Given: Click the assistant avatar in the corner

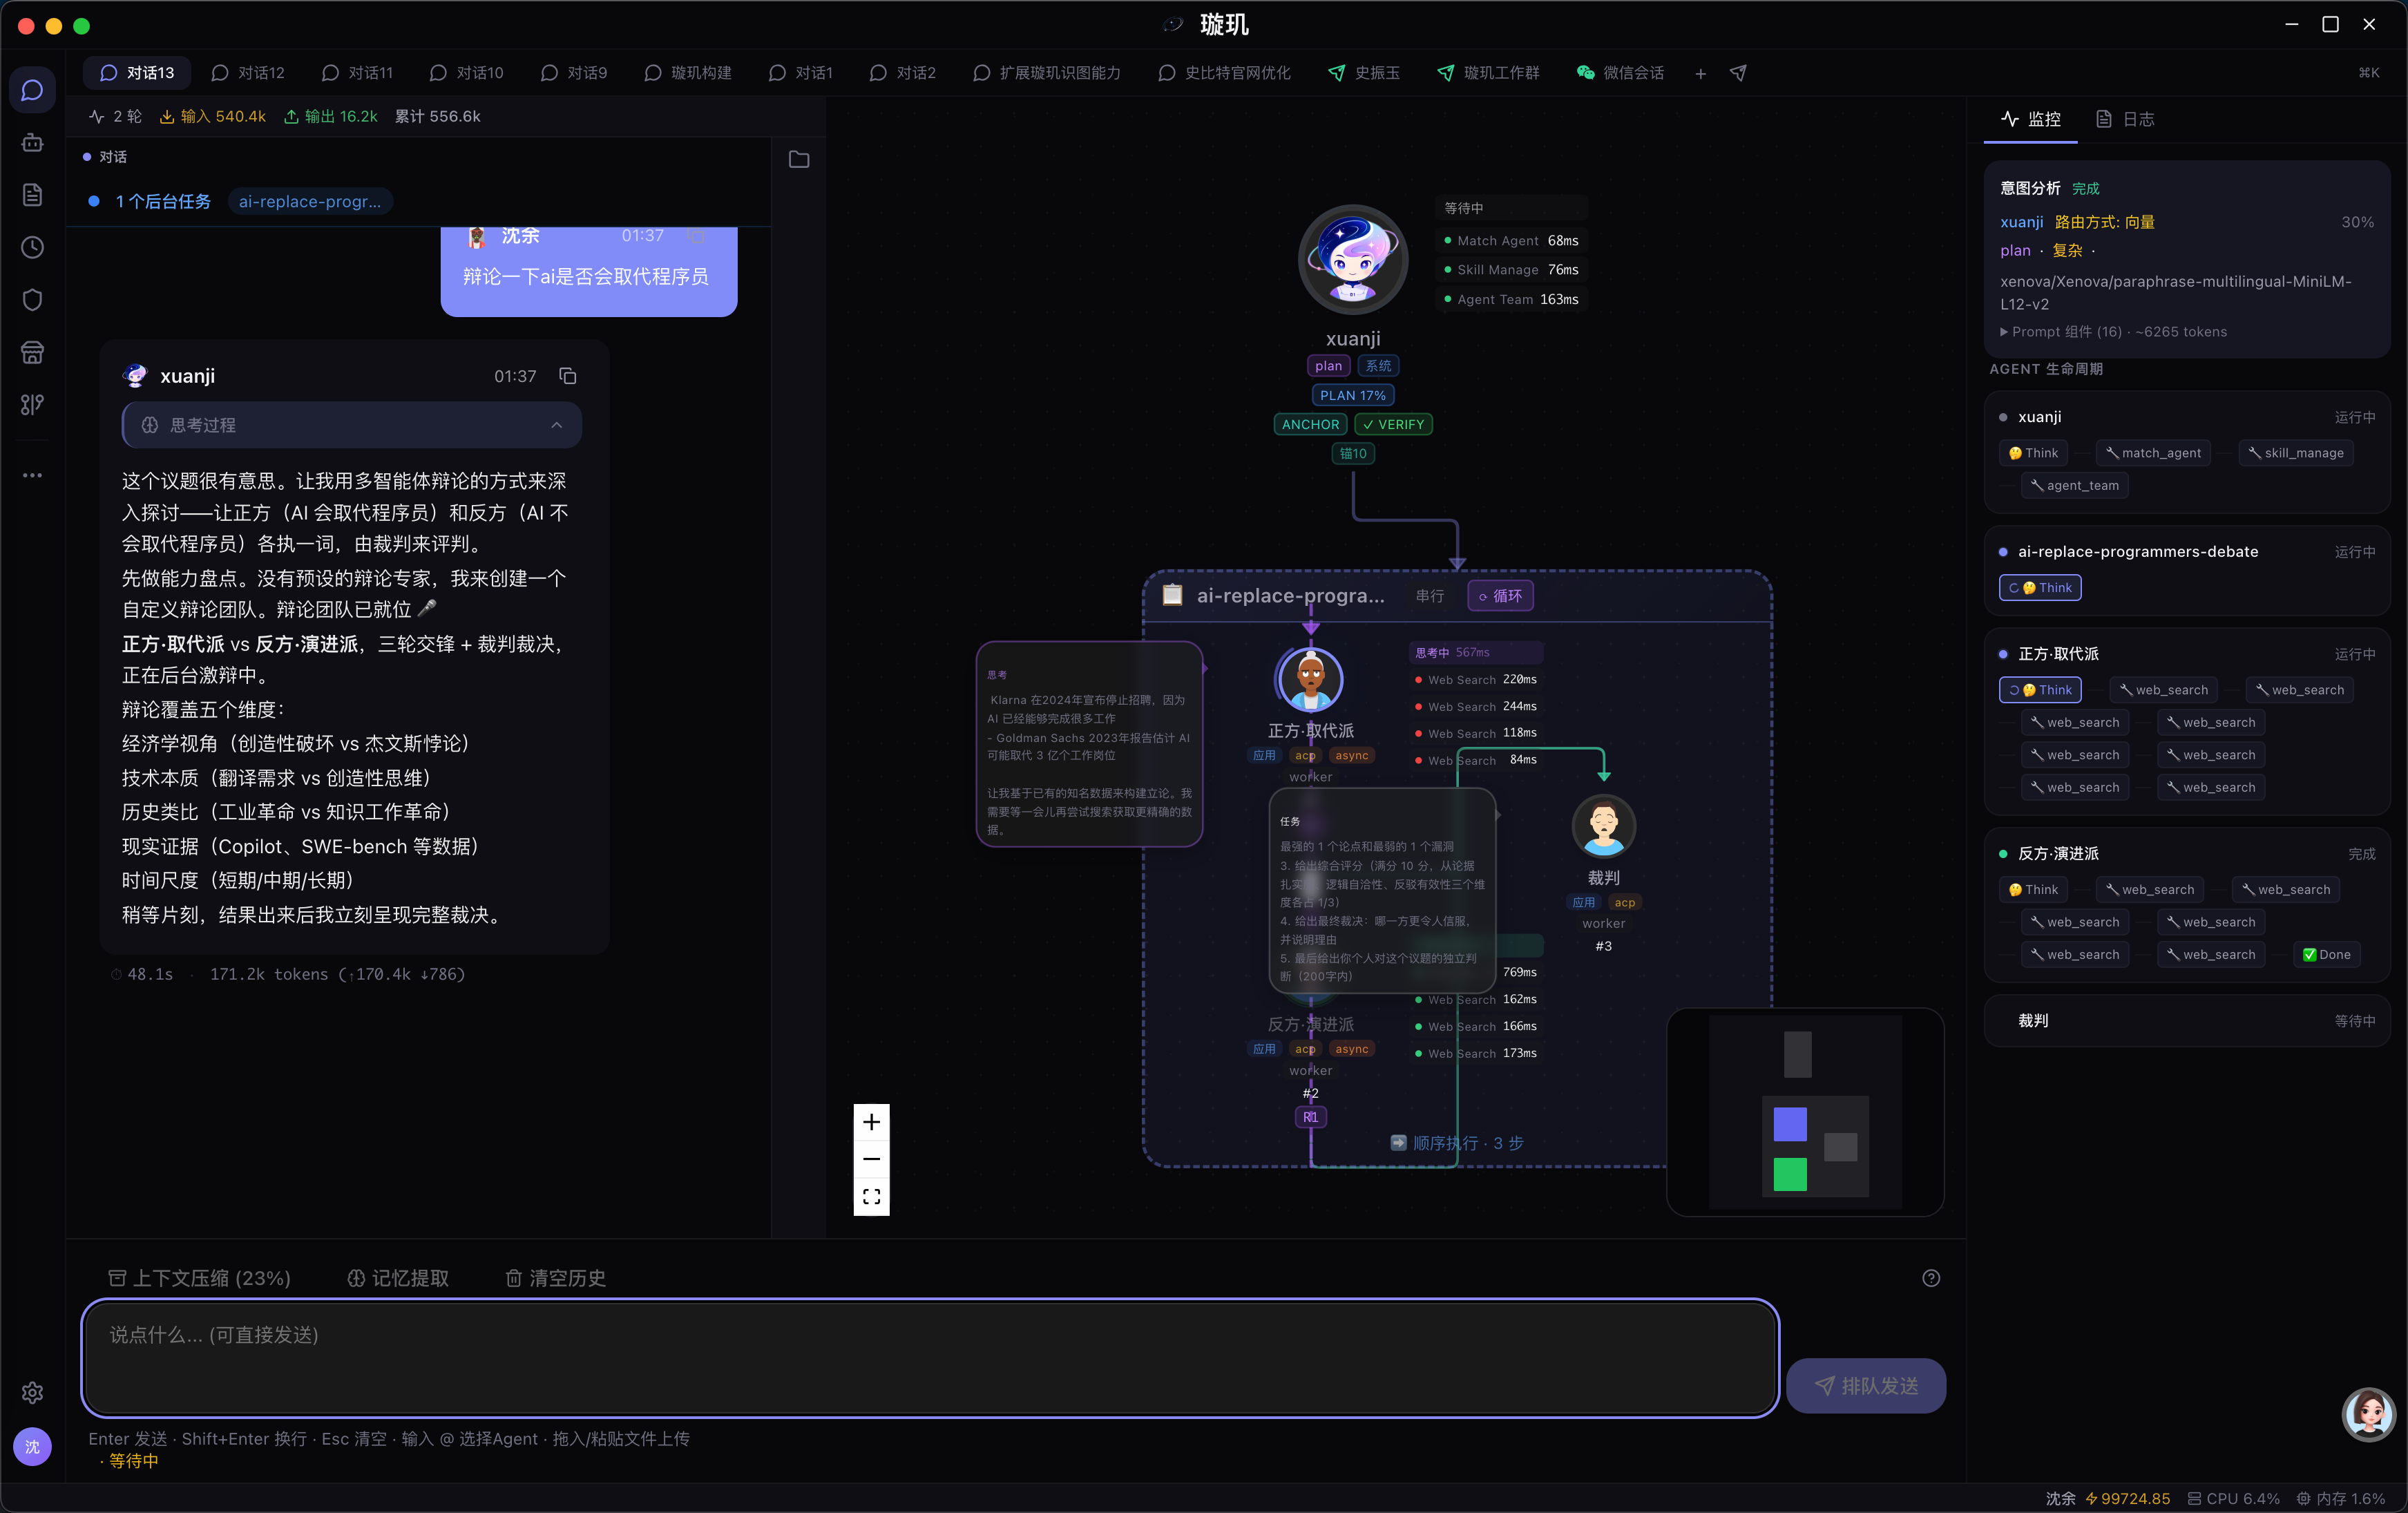Looking at the screenshot, I should pos(2368,1414).
